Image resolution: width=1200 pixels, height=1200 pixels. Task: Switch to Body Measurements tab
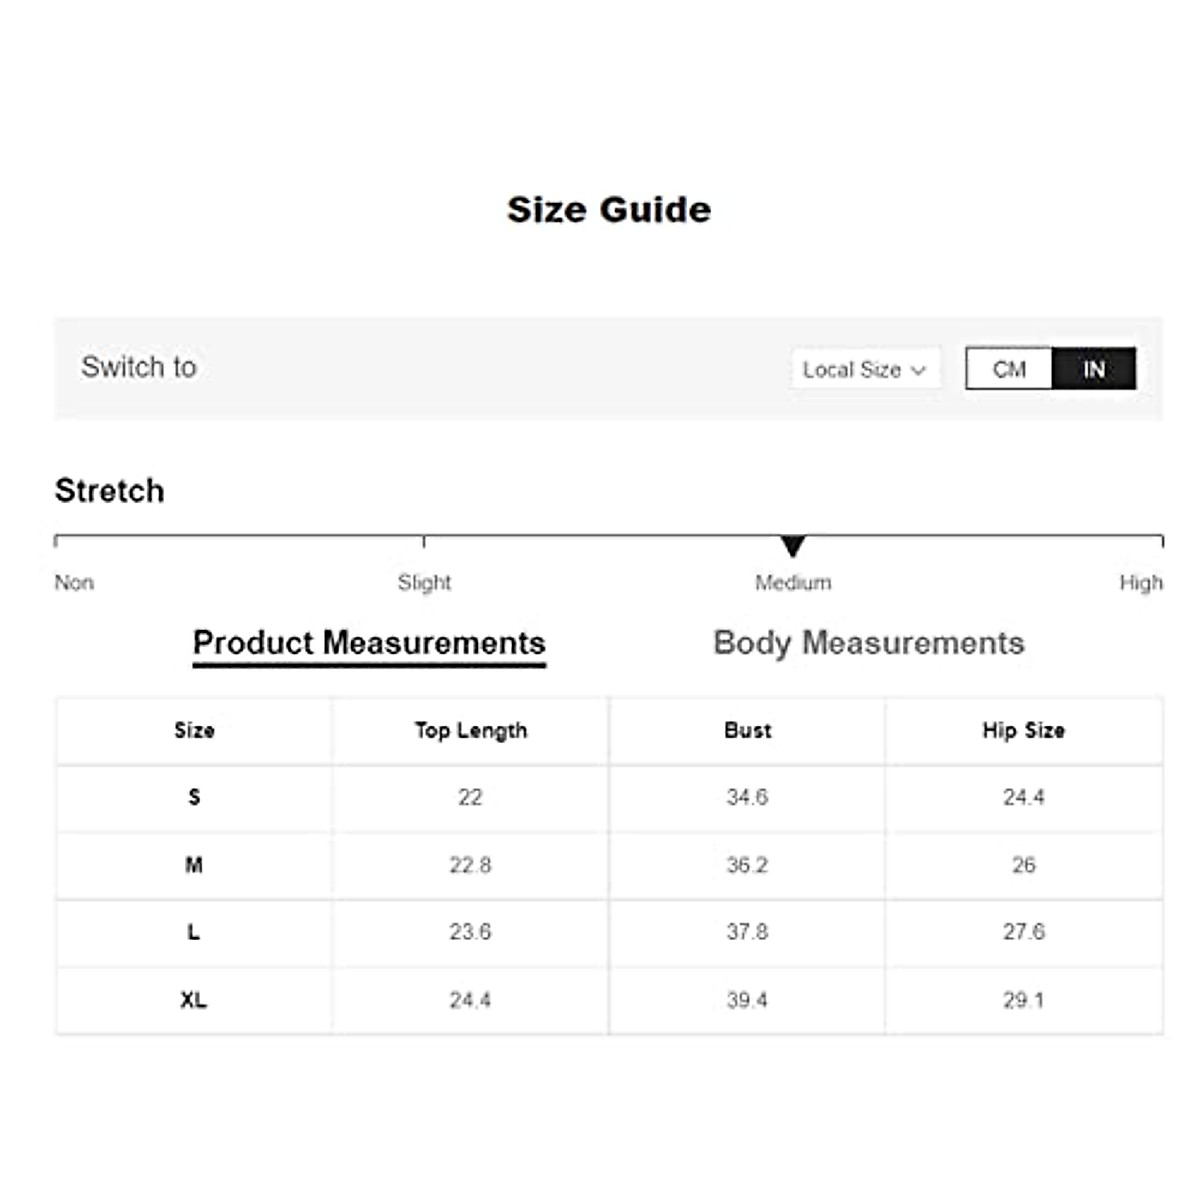pos(868,643)
